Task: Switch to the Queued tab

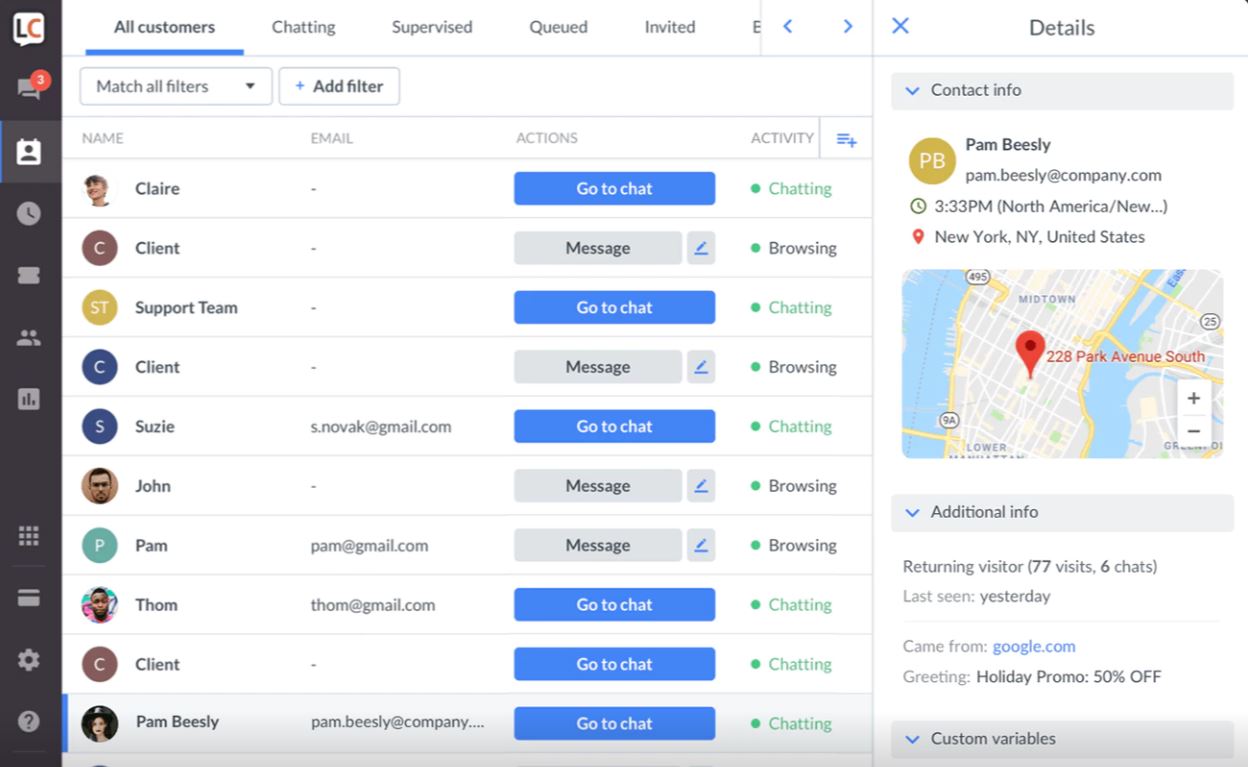Action: click(558, 27)
